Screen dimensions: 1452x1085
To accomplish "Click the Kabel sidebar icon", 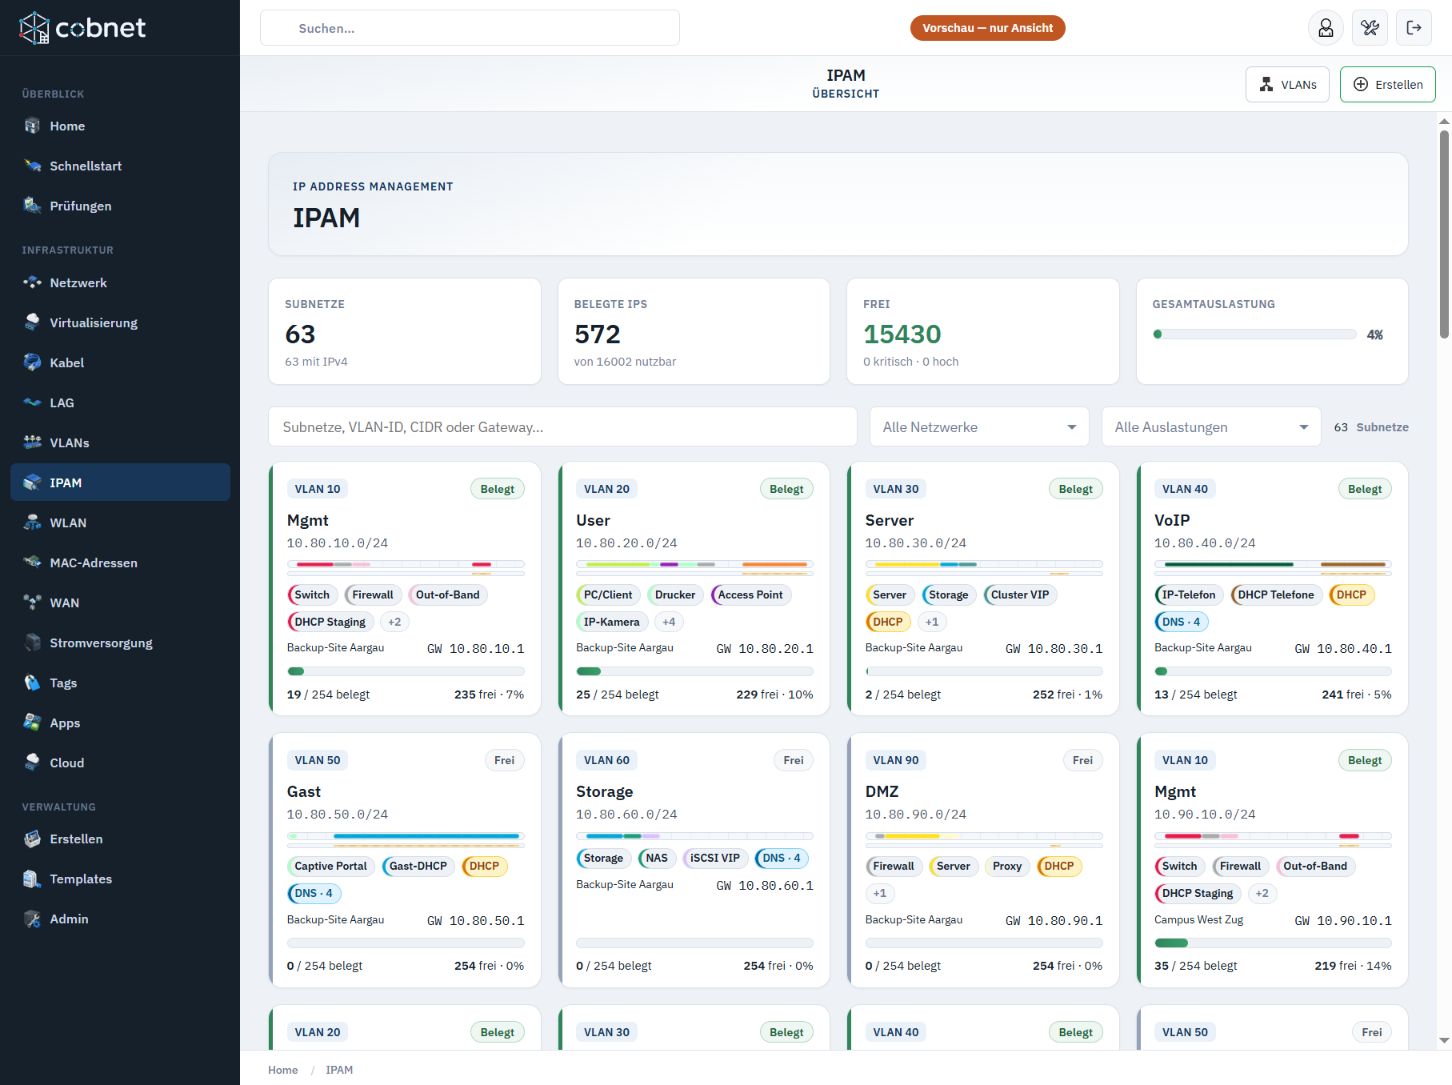I will pyautogui.click(x=32, y=363).
